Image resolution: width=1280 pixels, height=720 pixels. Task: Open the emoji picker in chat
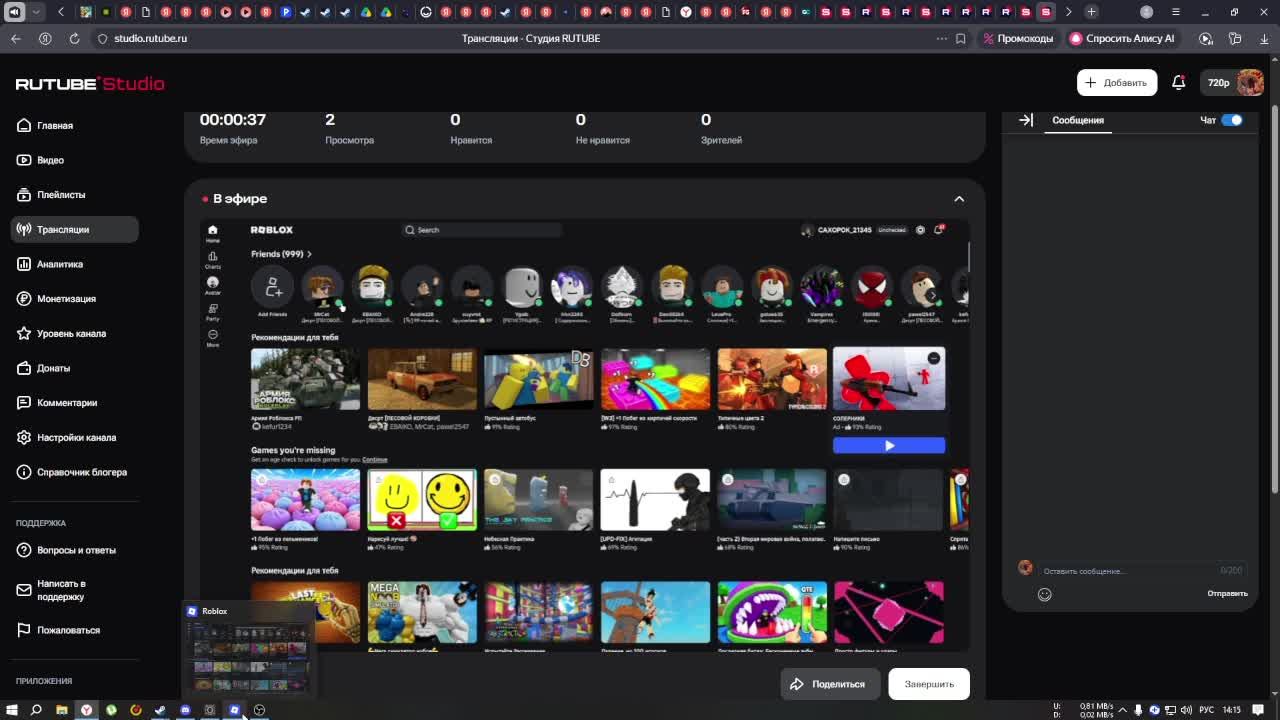(1045, 594)
